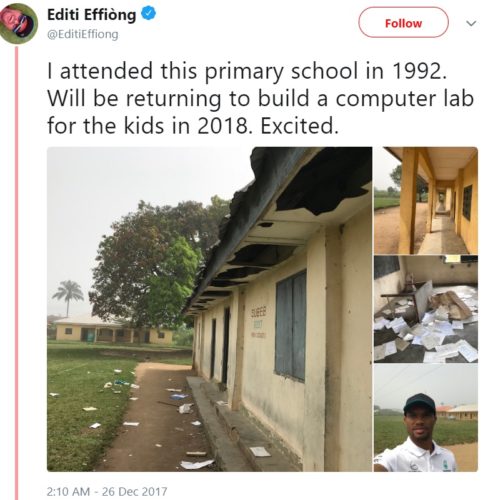
Task: Expand the tweet options chevron
Action: coord(471,23)
